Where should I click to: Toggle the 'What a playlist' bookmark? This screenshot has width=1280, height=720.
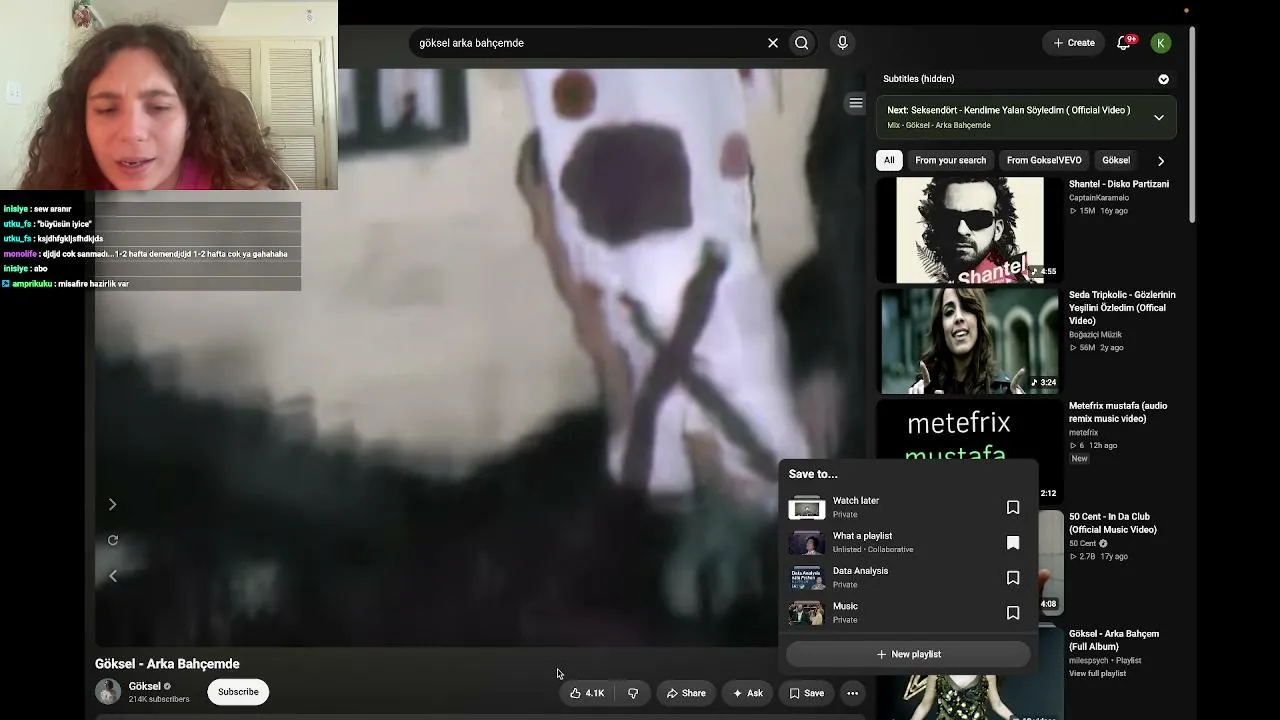click(1013, 543)
